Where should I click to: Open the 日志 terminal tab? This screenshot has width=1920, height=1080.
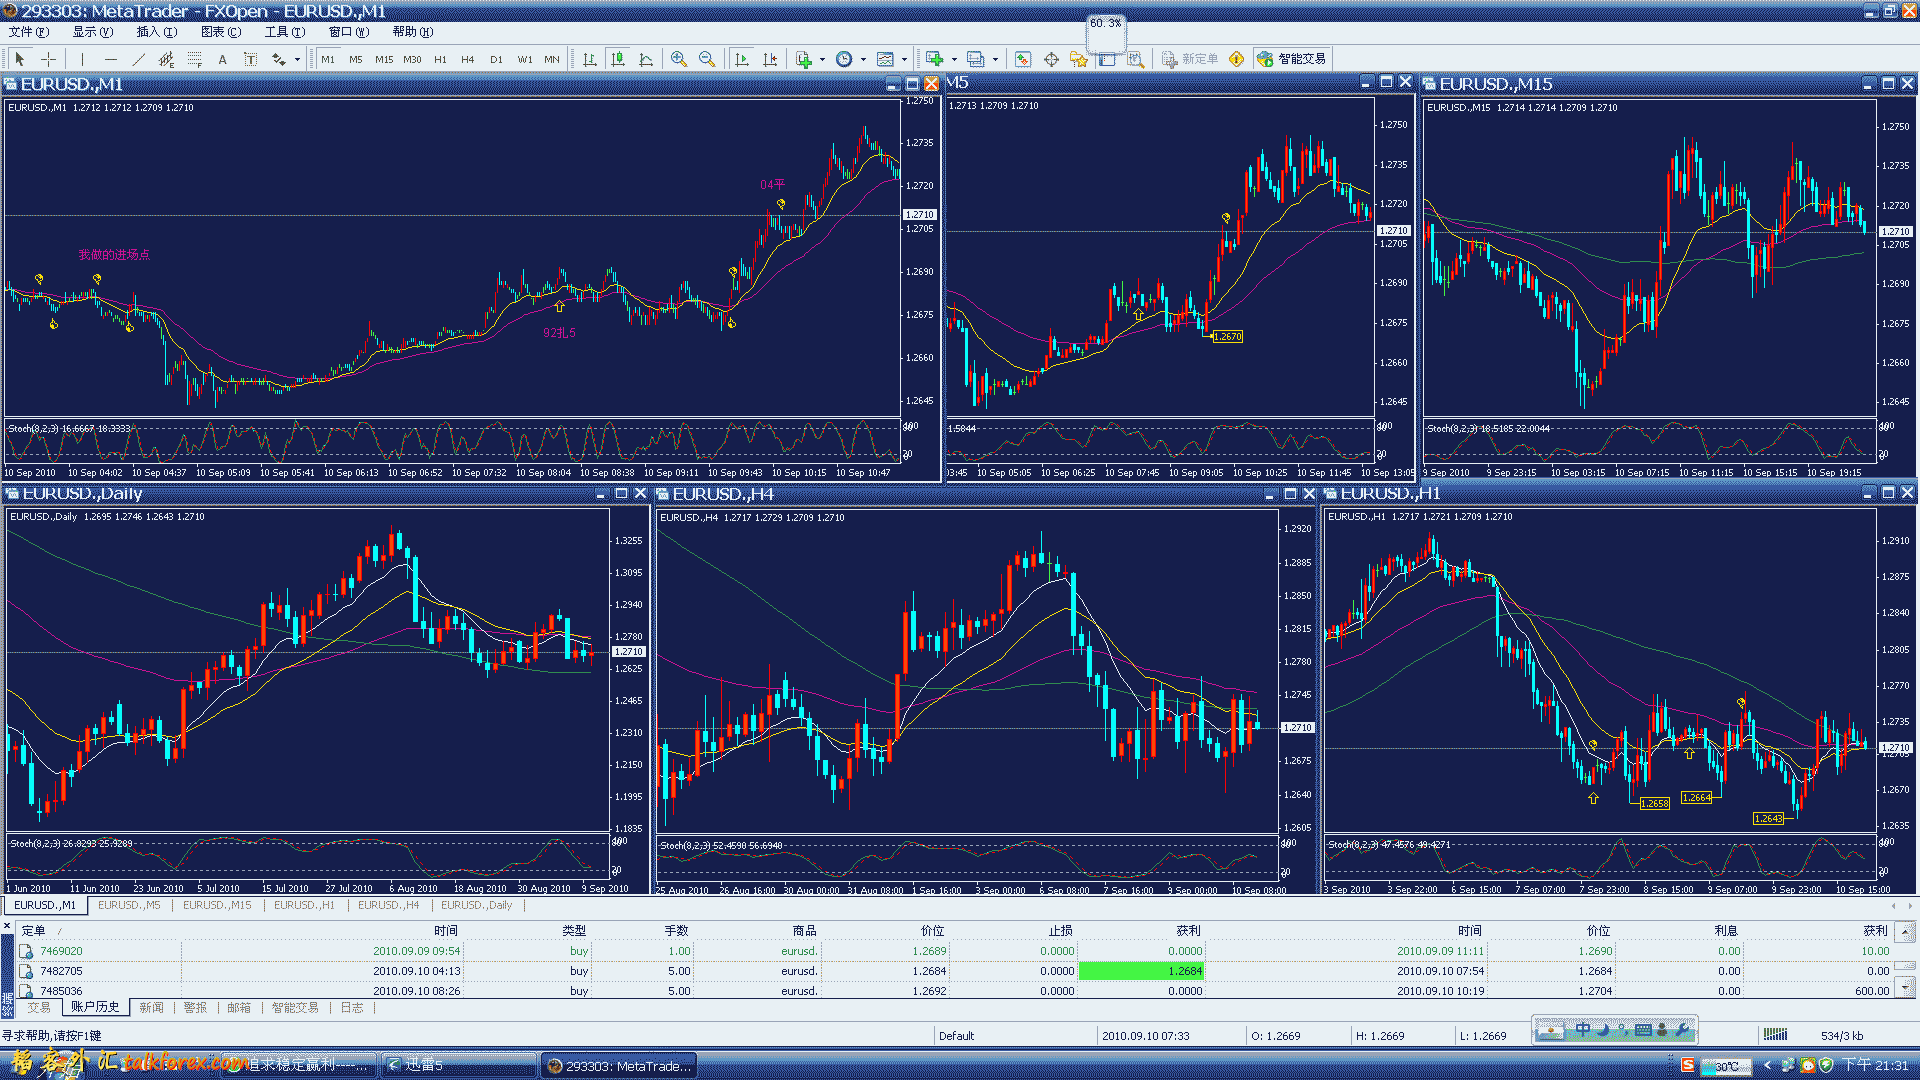tap(352, 1007)
